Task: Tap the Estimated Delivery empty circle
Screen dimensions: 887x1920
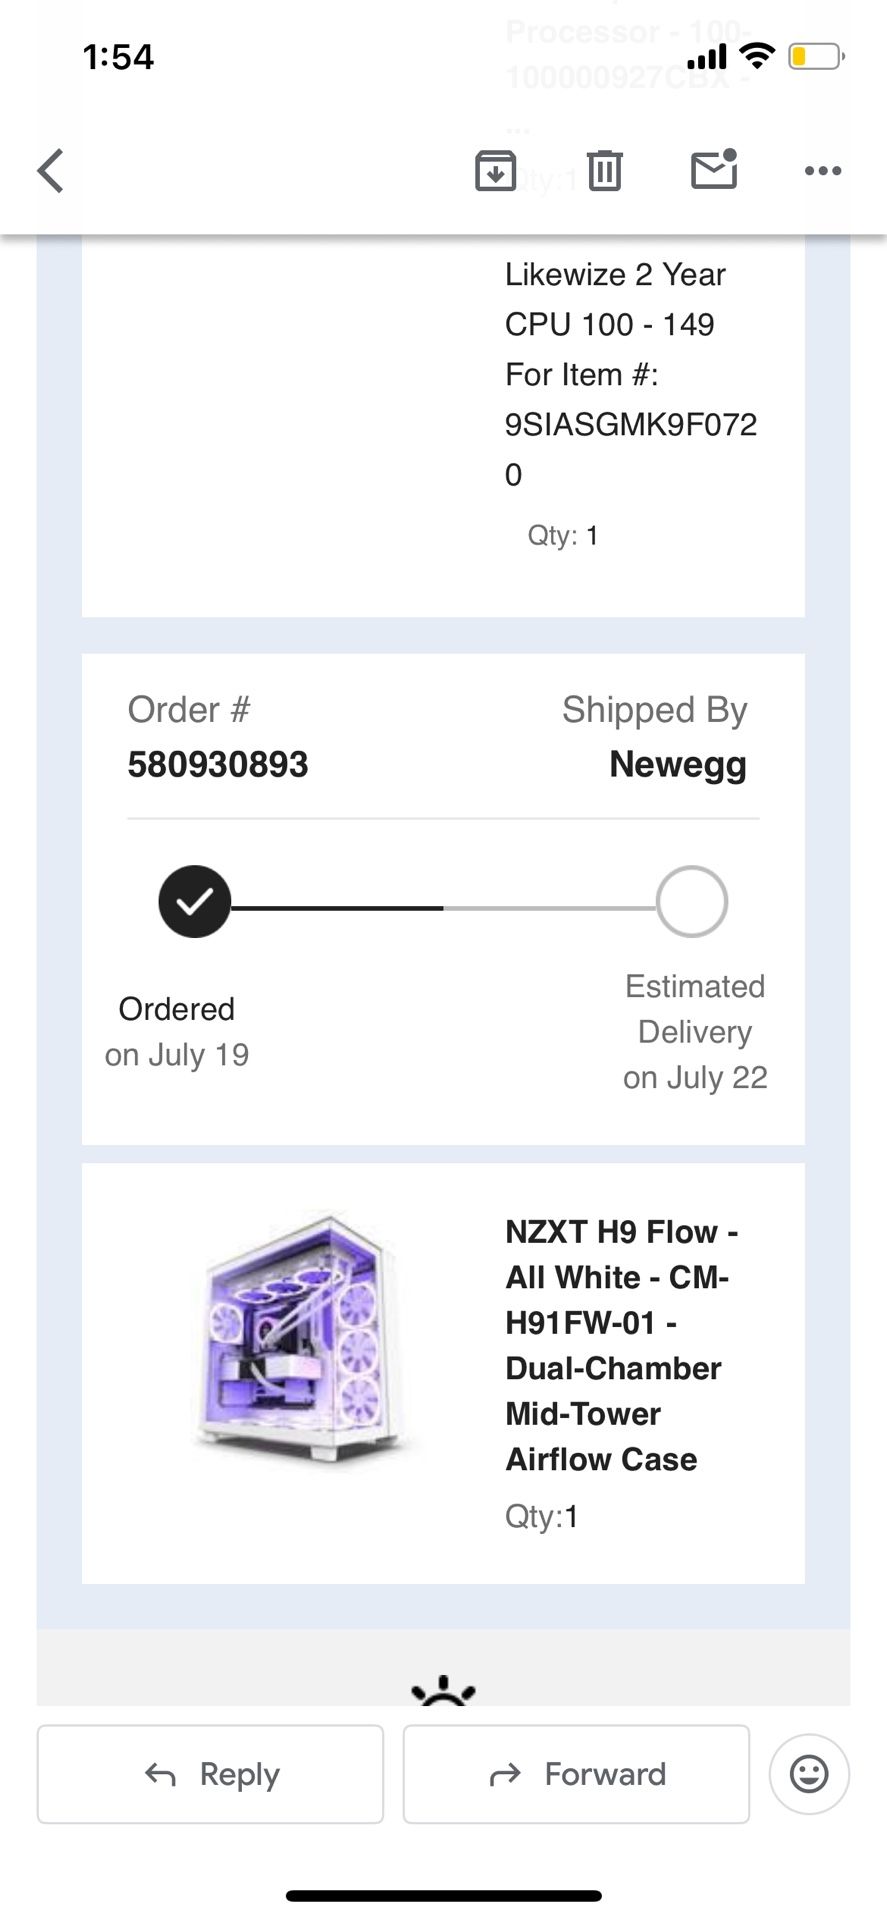Action: click(x=691, y=901)
